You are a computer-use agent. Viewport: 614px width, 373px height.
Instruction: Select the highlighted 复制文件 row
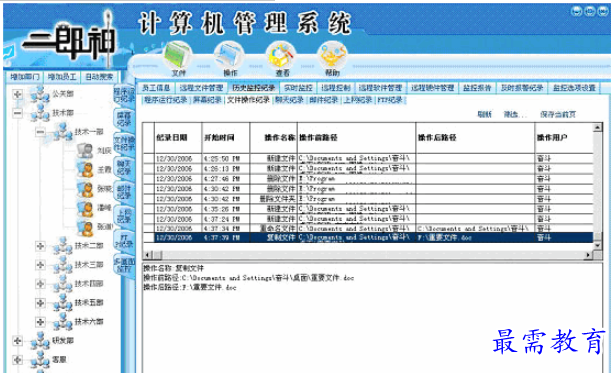click(x=368, y=238)
